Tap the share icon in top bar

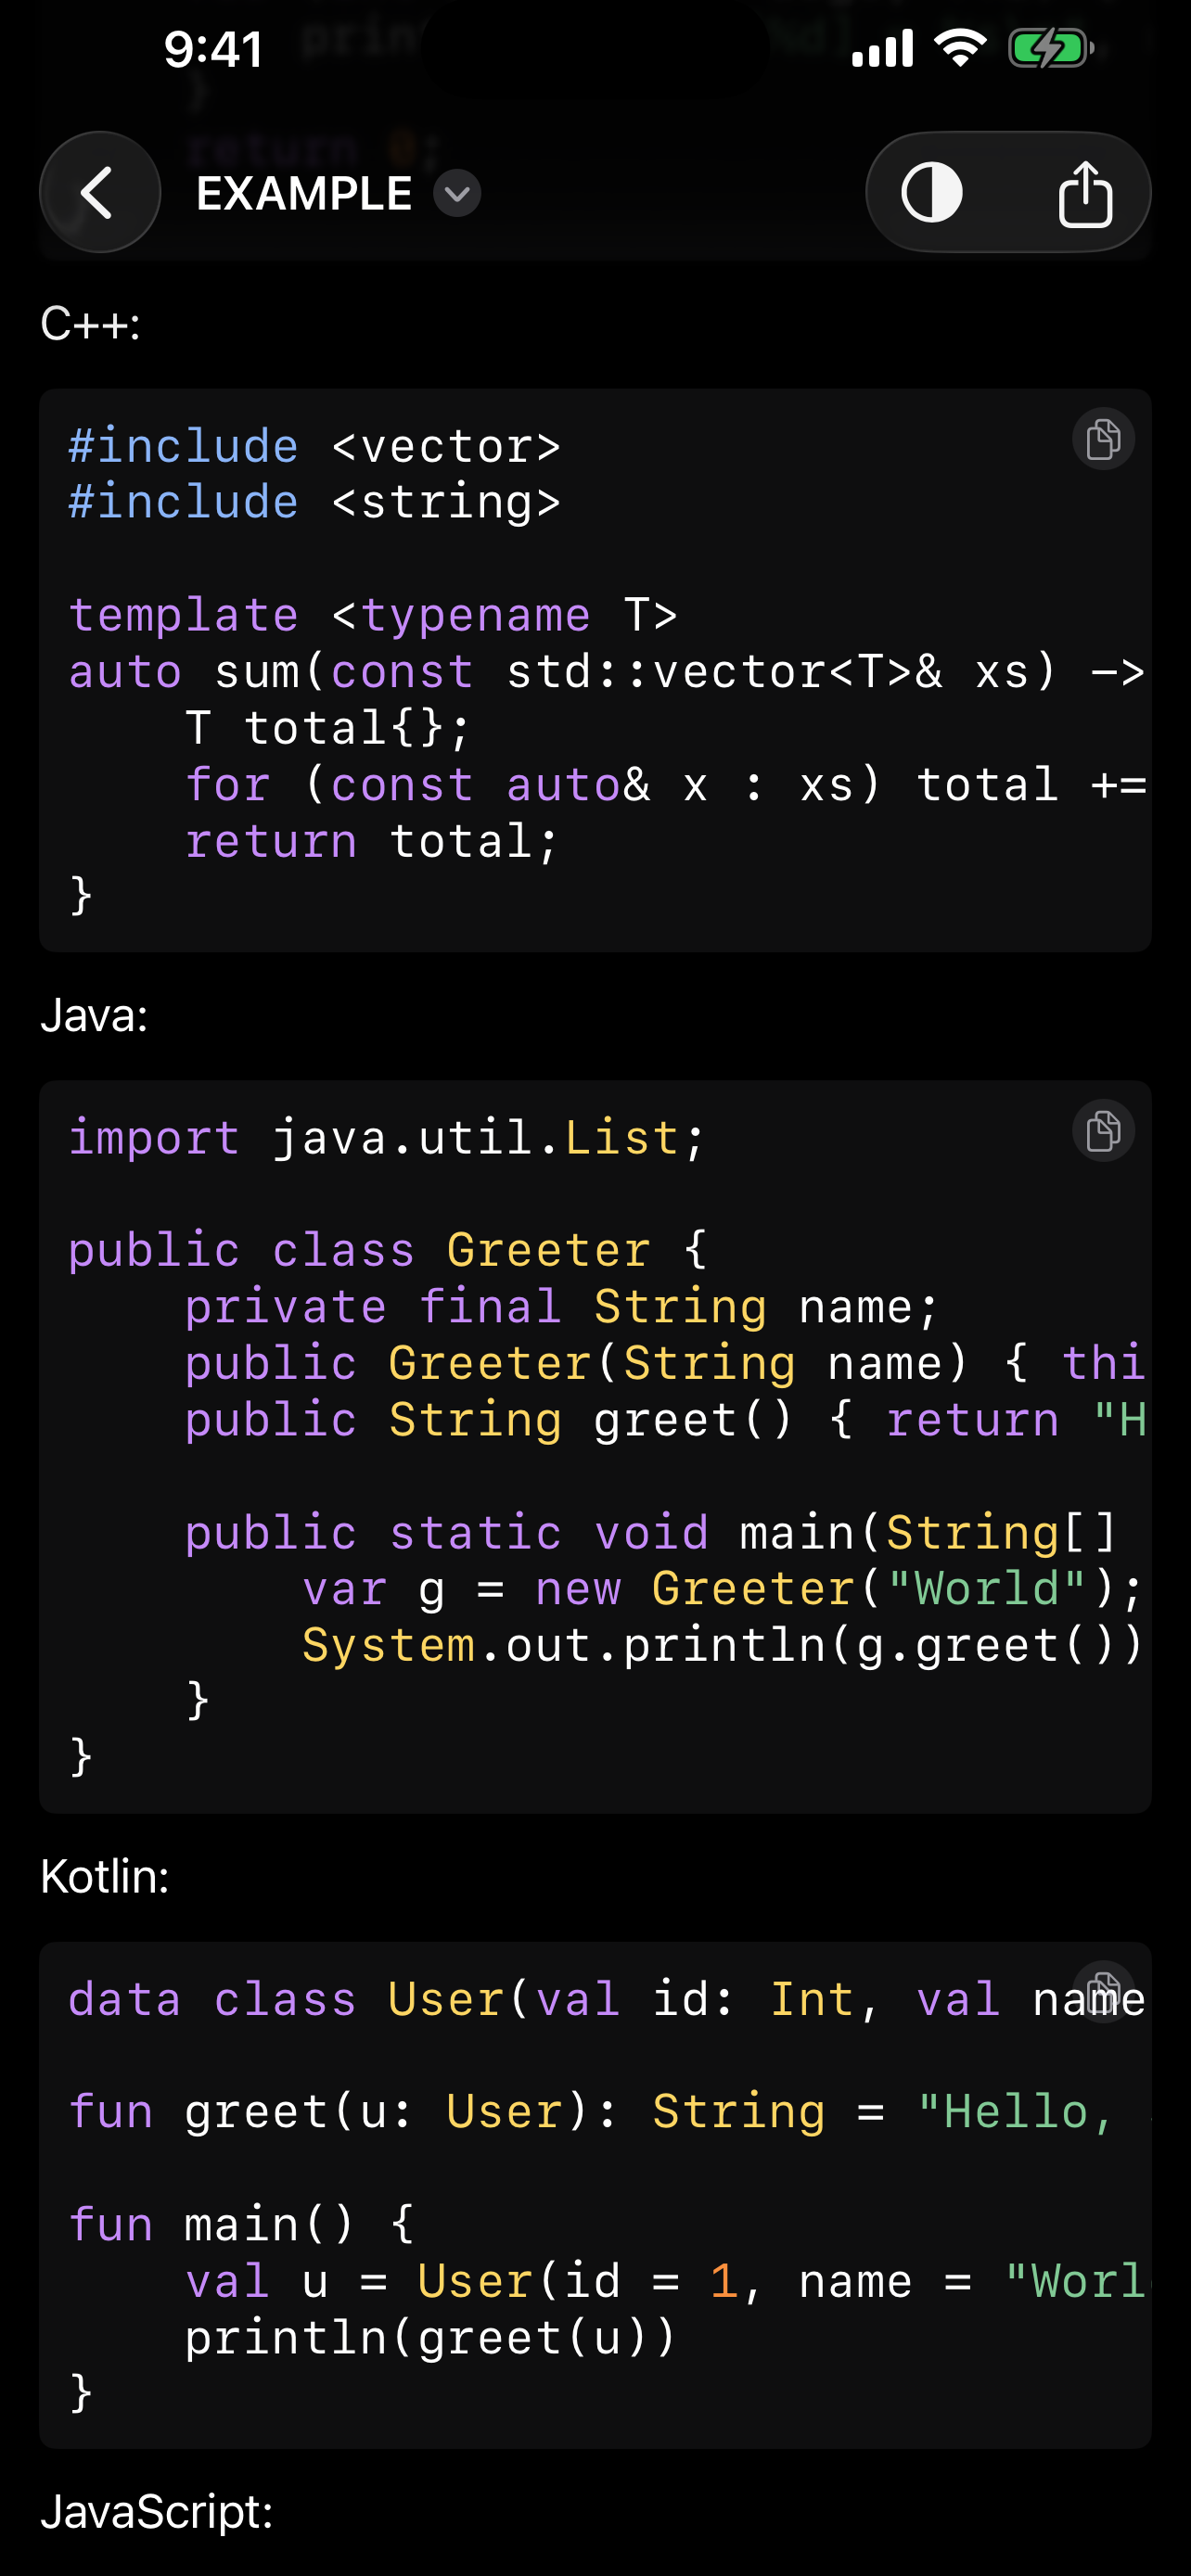pyautogui.click(x=1085, y=193)
